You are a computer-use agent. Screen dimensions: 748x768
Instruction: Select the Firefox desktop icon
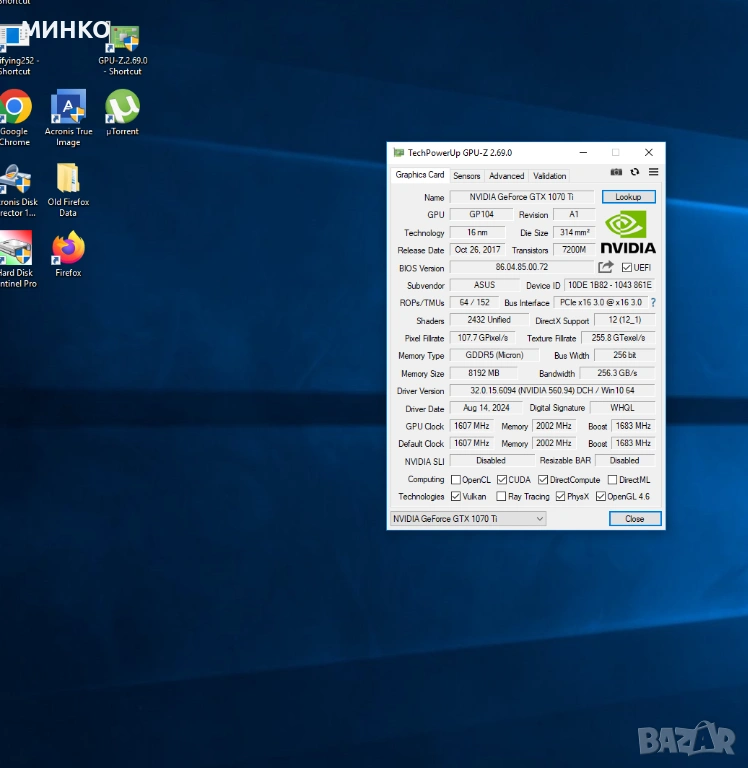coord(68,254)
